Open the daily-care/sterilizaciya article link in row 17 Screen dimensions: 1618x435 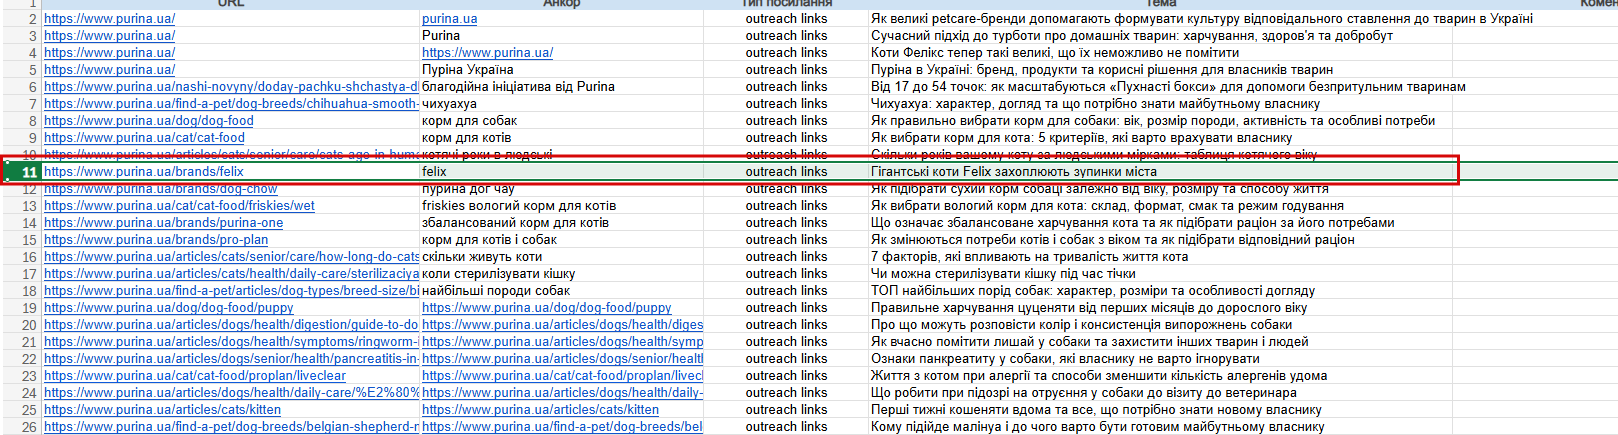tap(231, 274)
